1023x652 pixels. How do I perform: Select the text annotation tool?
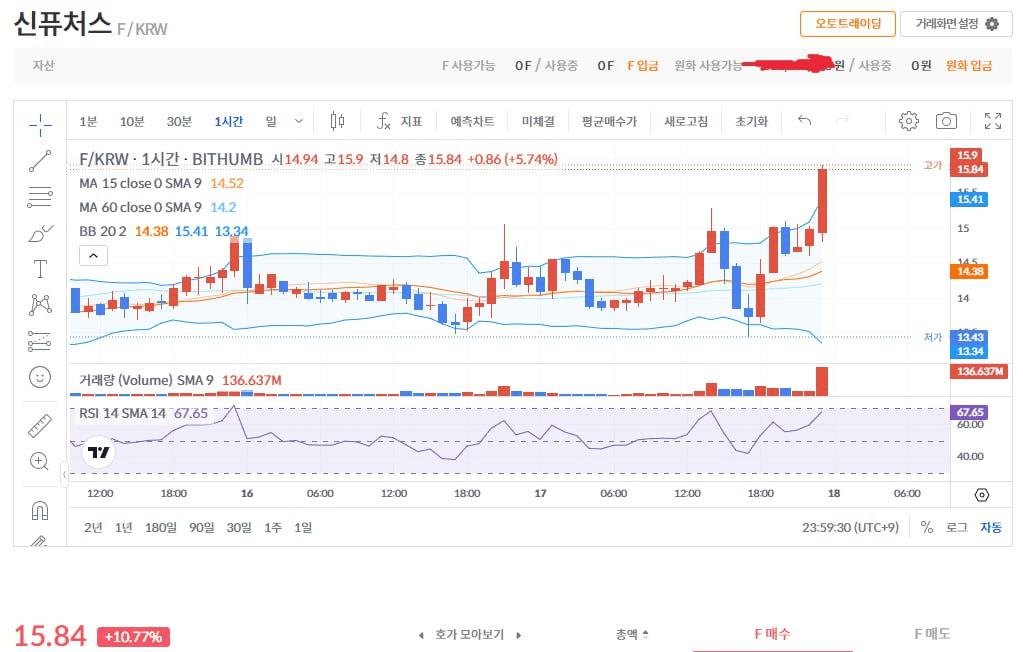[x=40, y=268]
